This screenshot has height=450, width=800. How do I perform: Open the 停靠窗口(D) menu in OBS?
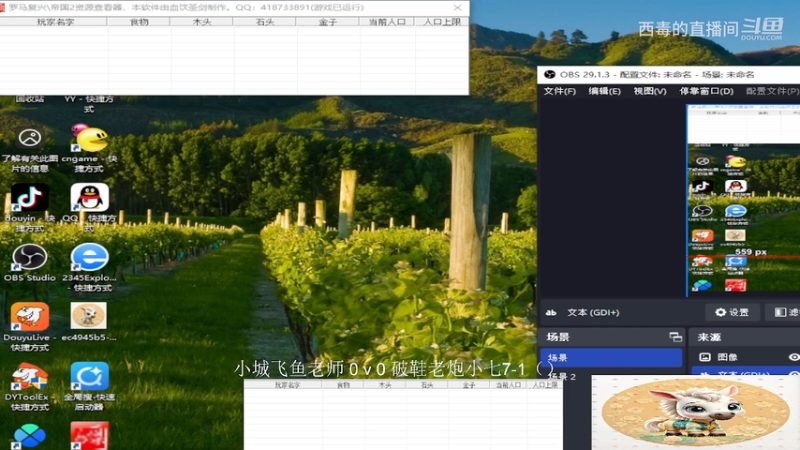pyautogui.click(x=706, y=91)
